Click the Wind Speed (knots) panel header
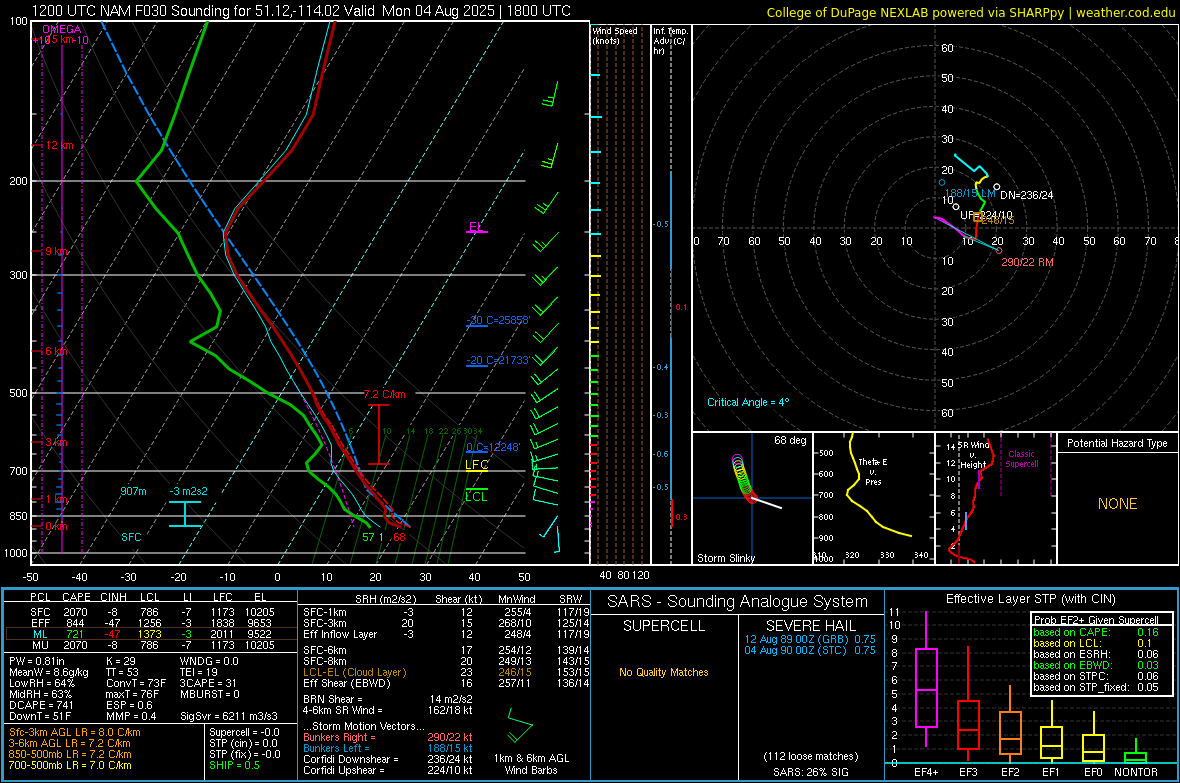Image resolution: width=1180 pixels, height=783 pixels. (615, 35)
